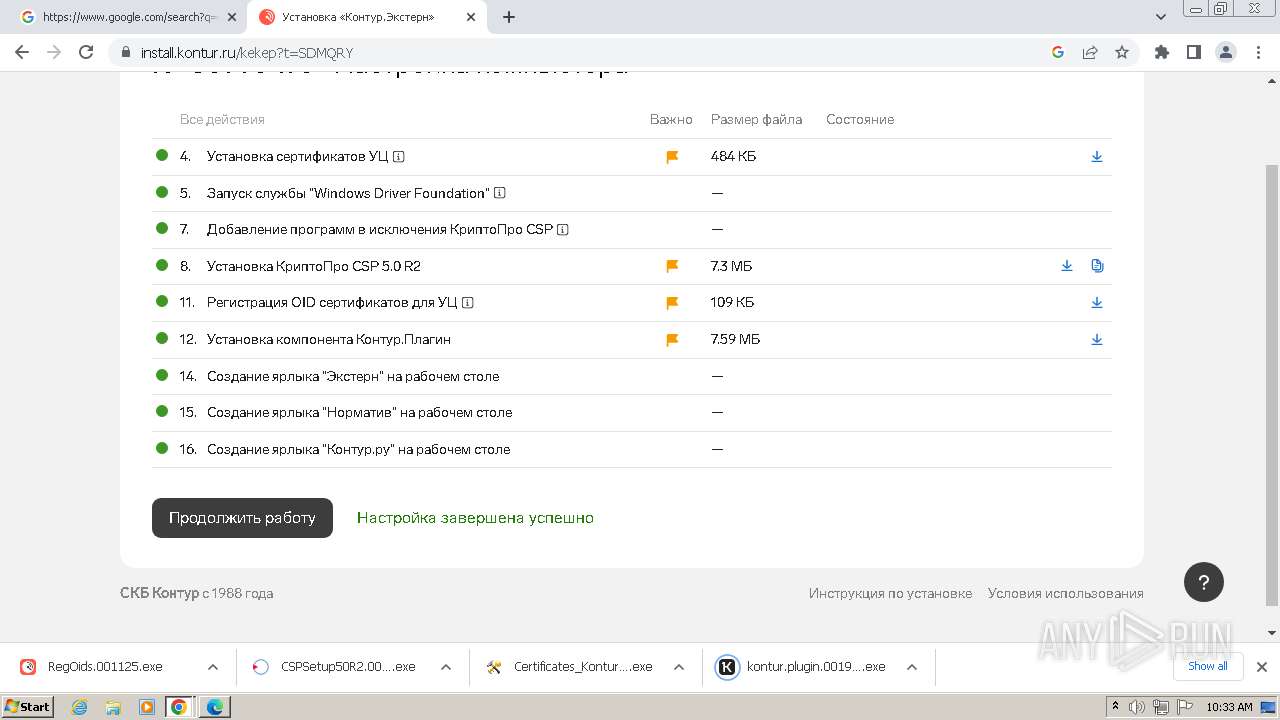Show info for Windows Driver Foundation service
The width and height of the screenshot is (1280, 720).
[500, 193]
